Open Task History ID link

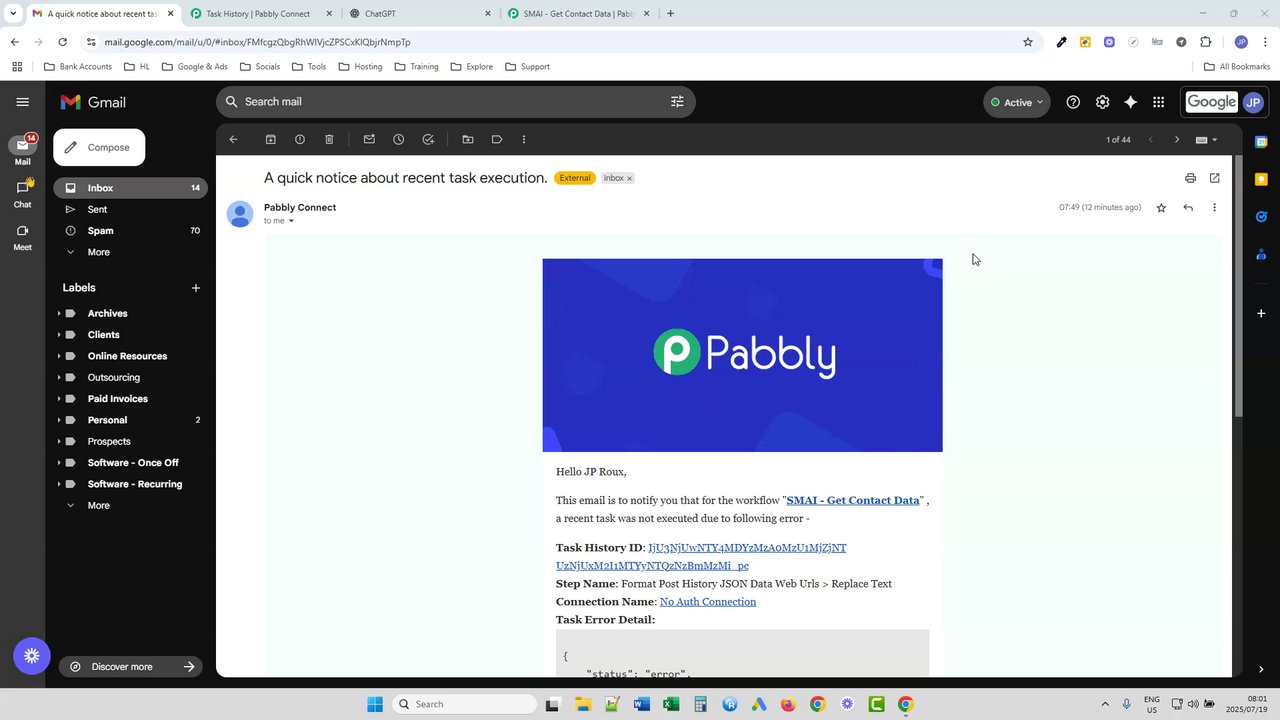click(x=701, y=557)
